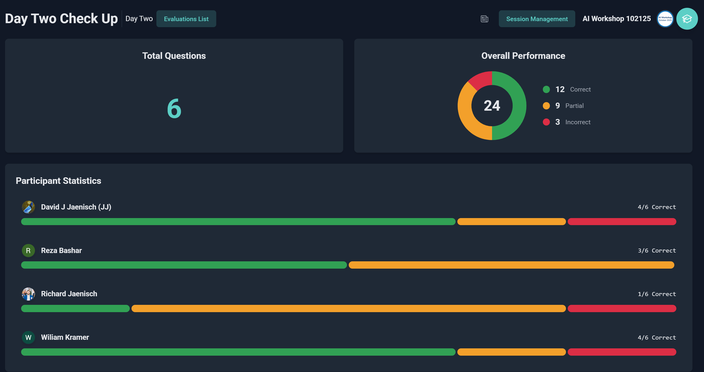Viewport: 704px width, 372px height.
Task: Click David J Jaenisch's 4/6 Correct score
Action: pyautogui.click(x=656, y=207)
